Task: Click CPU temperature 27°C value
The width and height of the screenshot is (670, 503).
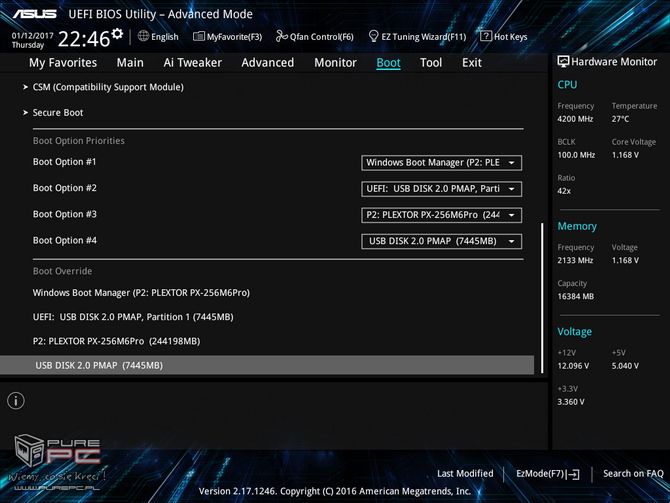Action: pyautogui.click(x=620, y=119)
